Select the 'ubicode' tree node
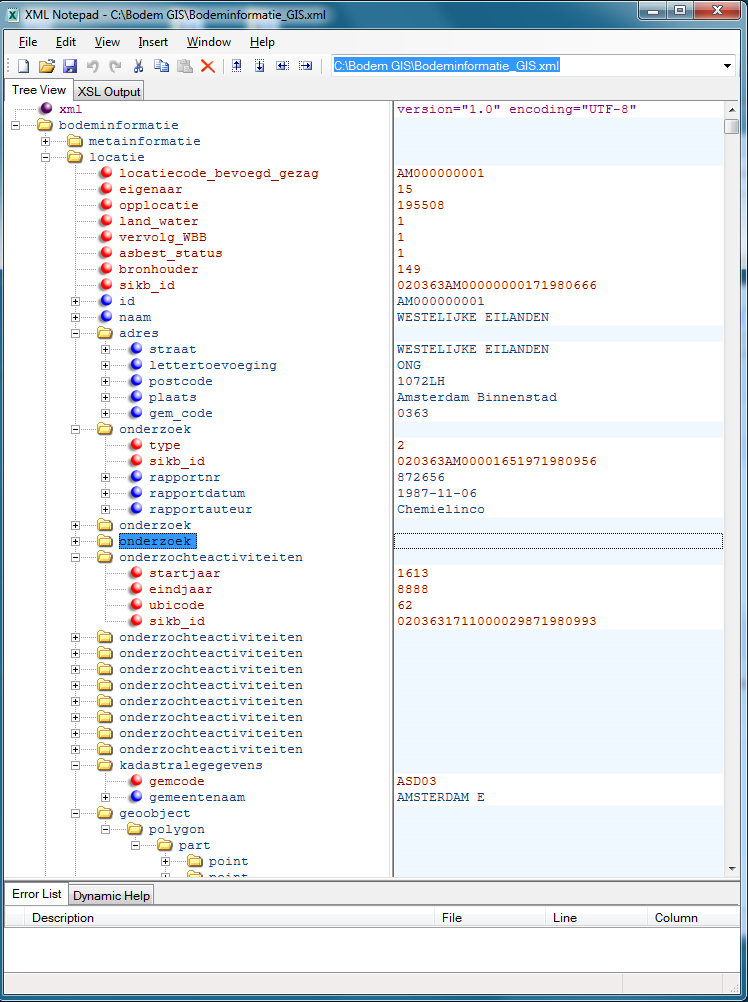 point(176,605)
